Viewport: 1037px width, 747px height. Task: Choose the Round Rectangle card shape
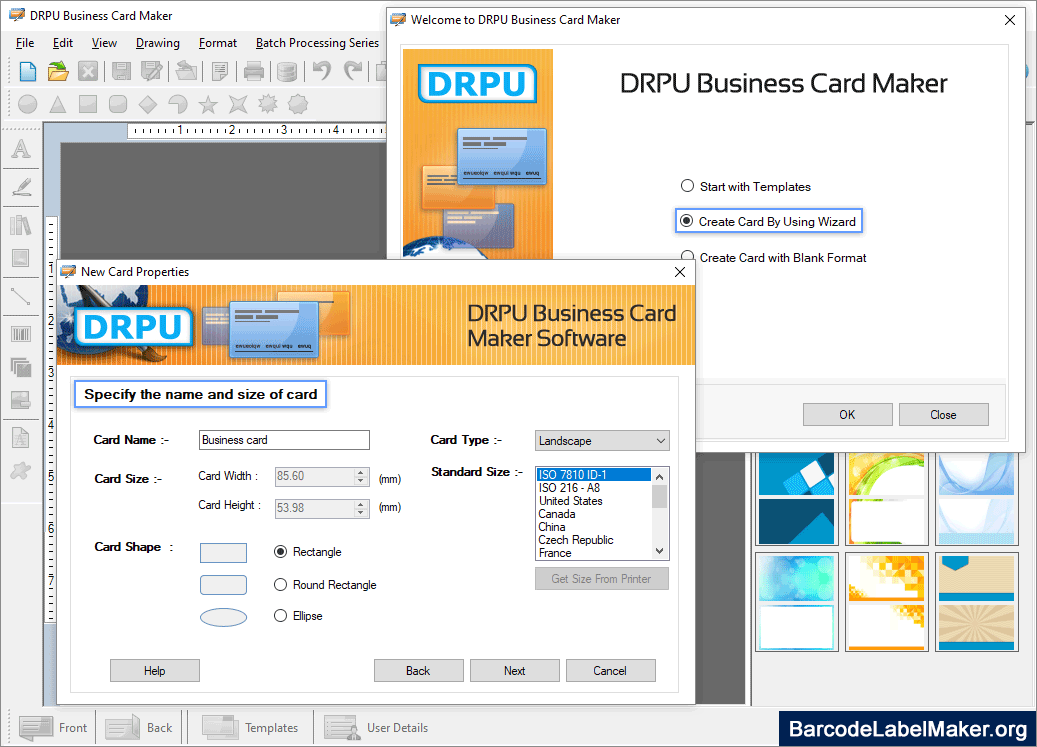[325, 585]
